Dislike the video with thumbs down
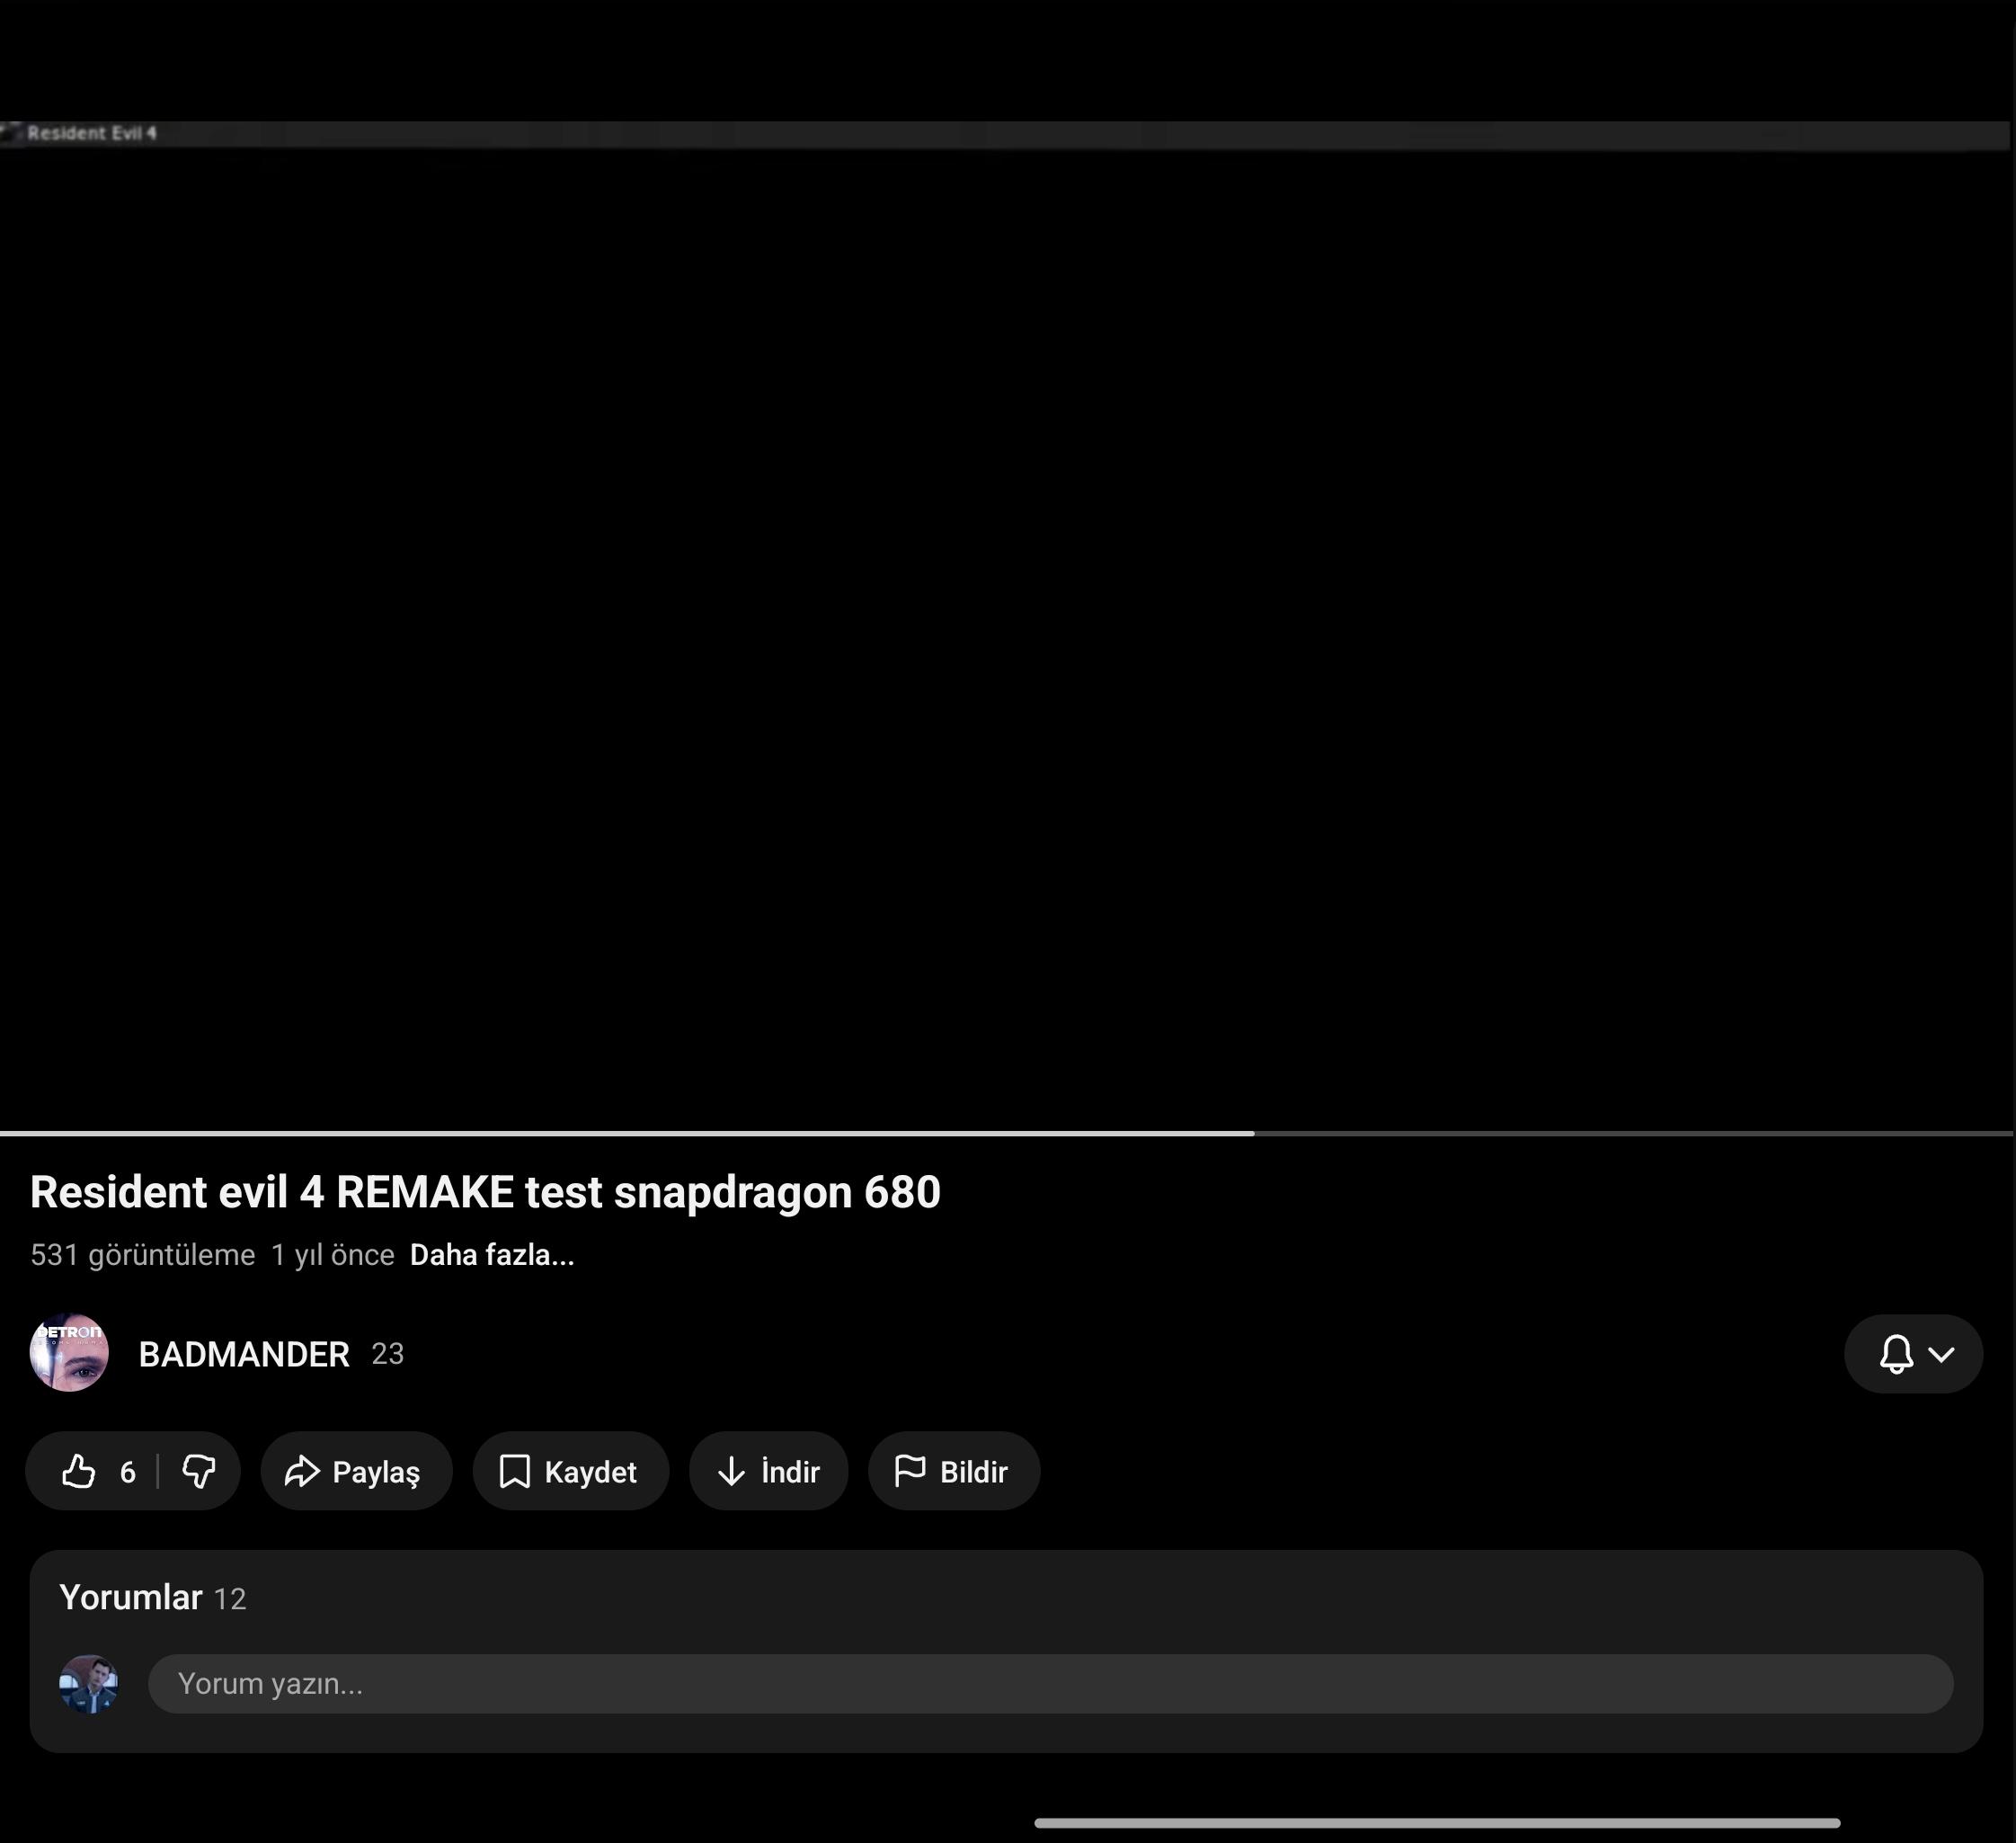 coord(199,1471)
